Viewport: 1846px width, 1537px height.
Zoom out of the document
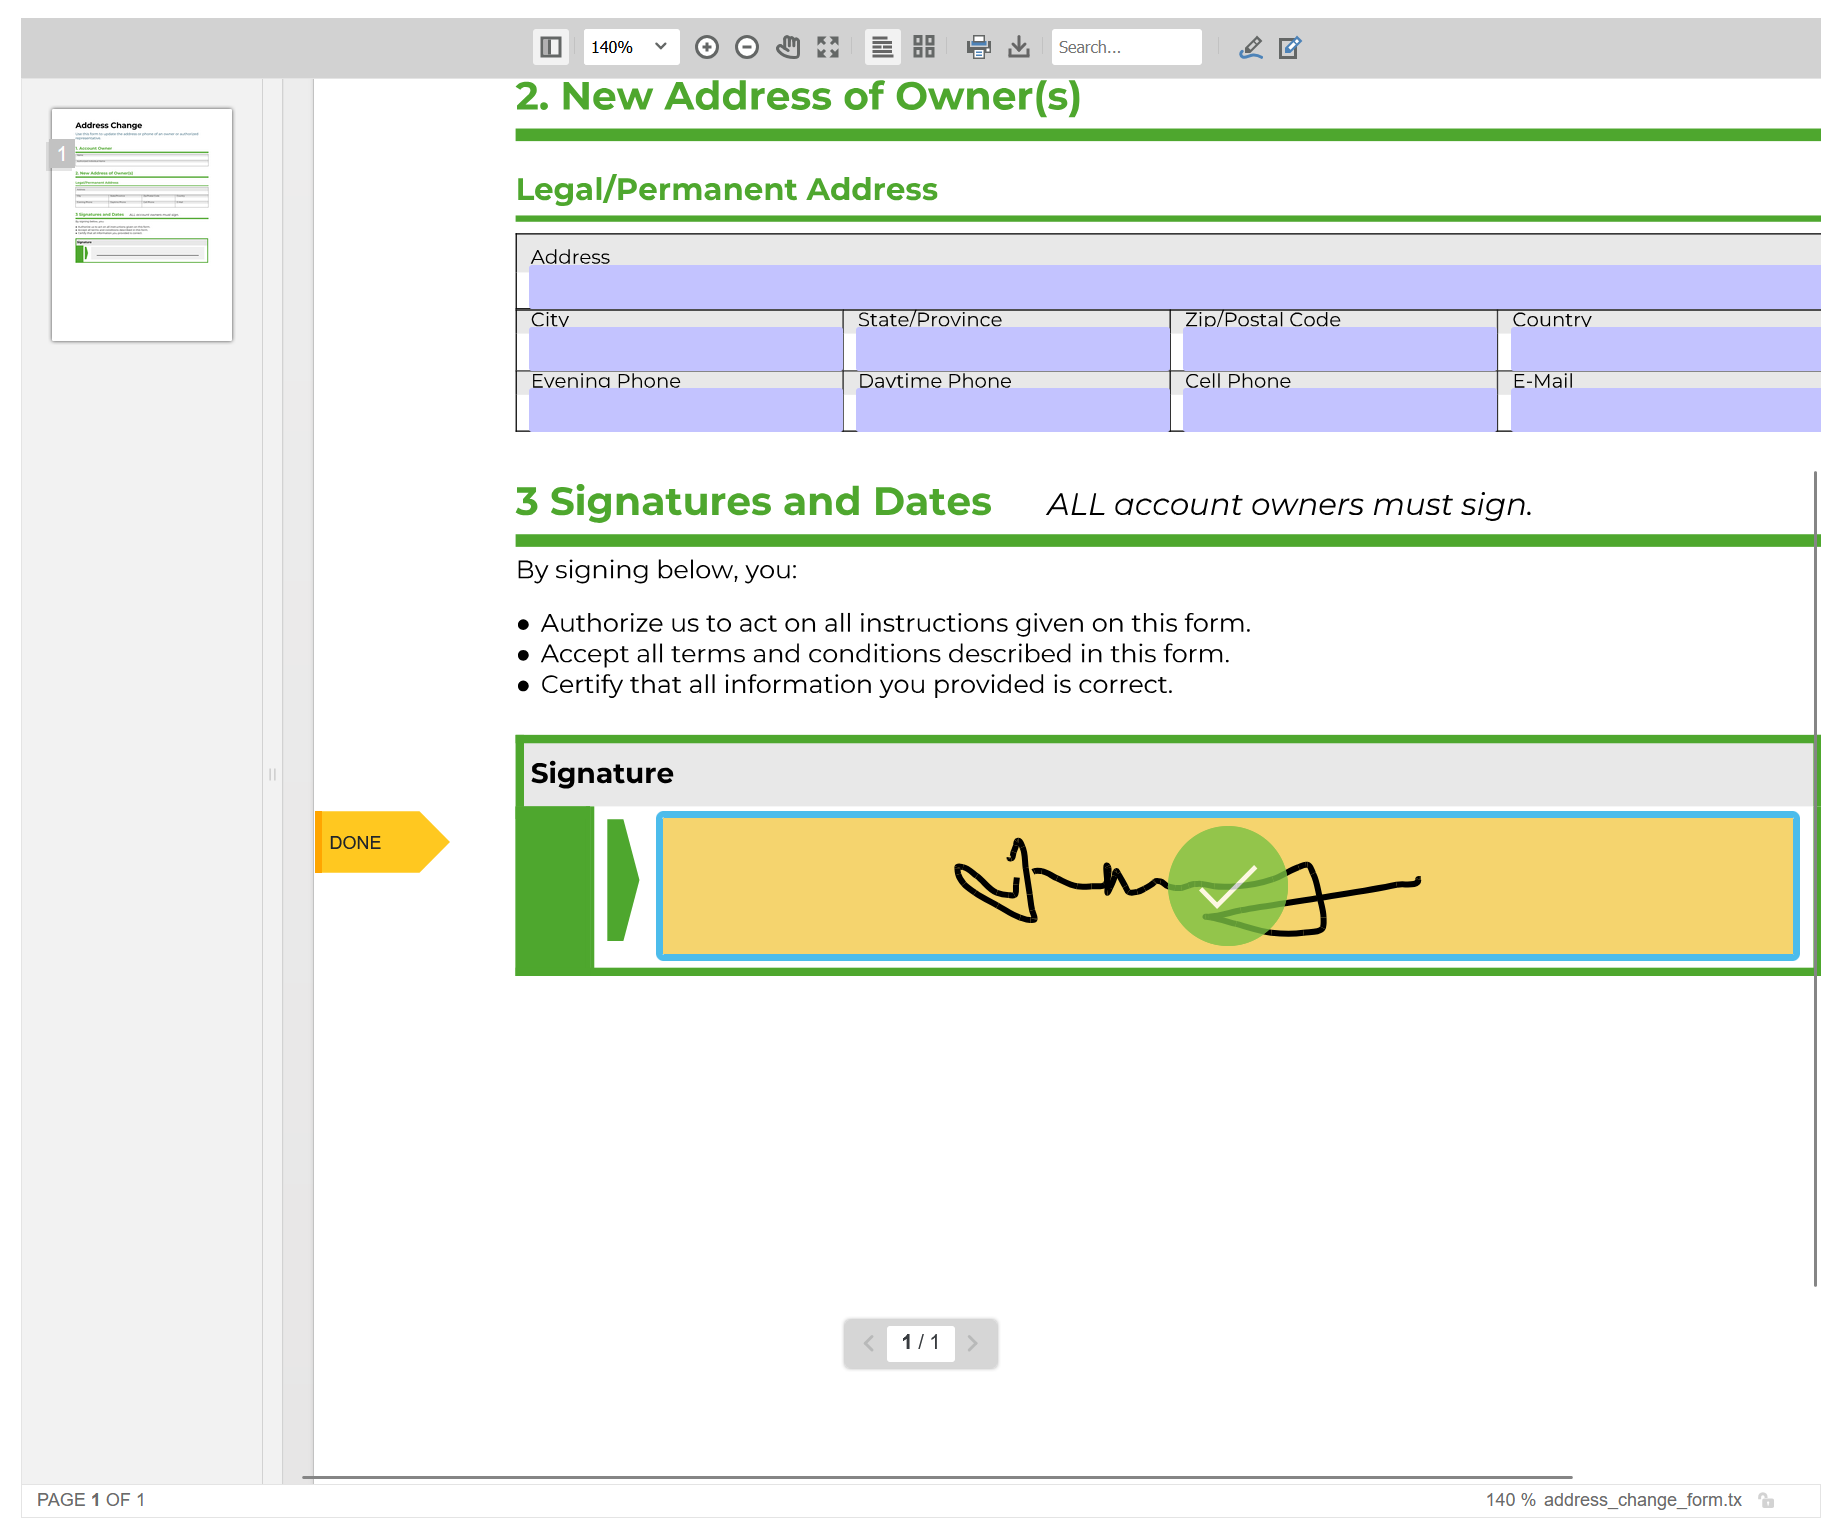[747, 47]
